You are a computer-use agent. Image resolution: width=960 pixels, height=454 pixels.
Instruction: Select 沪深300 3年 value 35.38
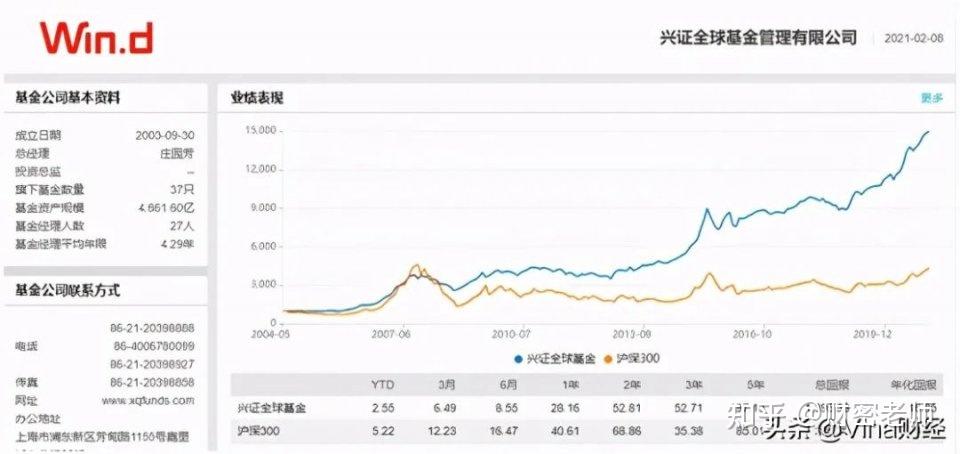point(689,431)
